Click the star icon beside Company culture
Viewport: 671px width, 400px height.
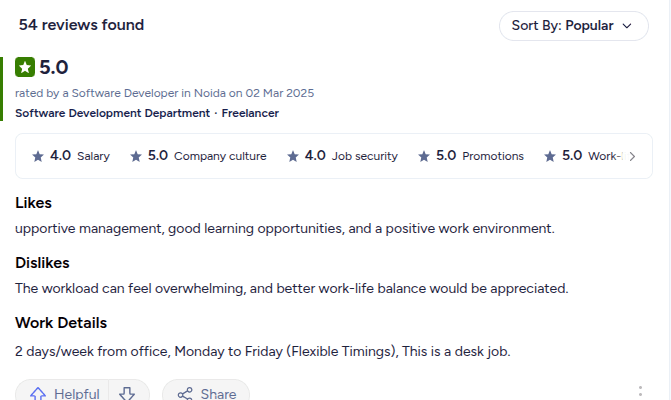click(136, 156)
